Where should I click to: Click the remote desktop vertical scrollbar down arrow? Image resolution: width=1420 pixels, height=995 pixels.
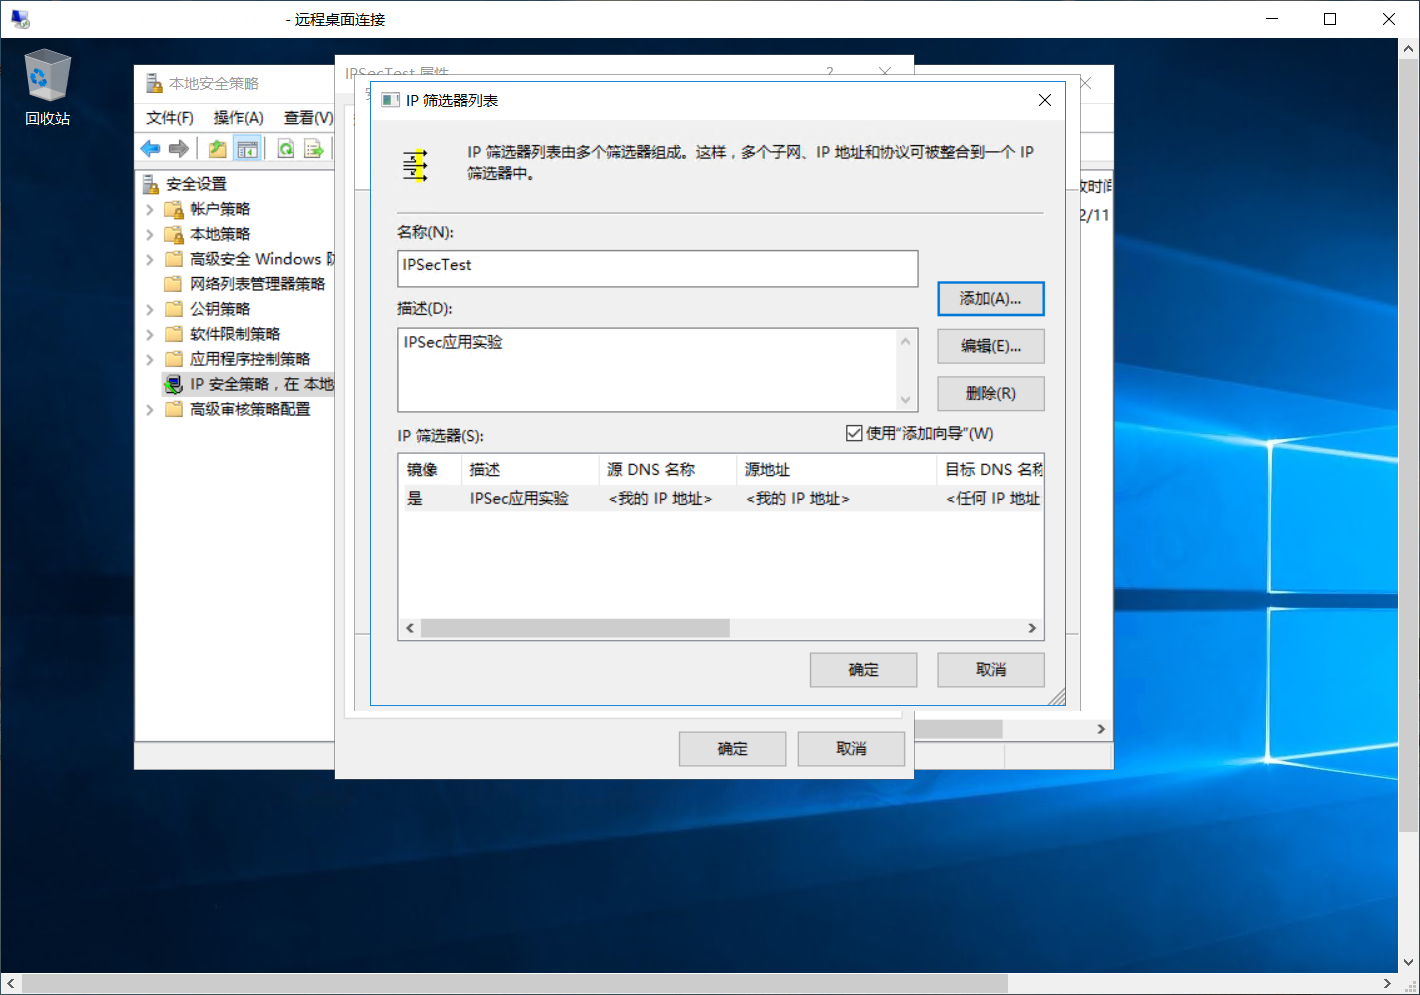tap(1408, 961)
